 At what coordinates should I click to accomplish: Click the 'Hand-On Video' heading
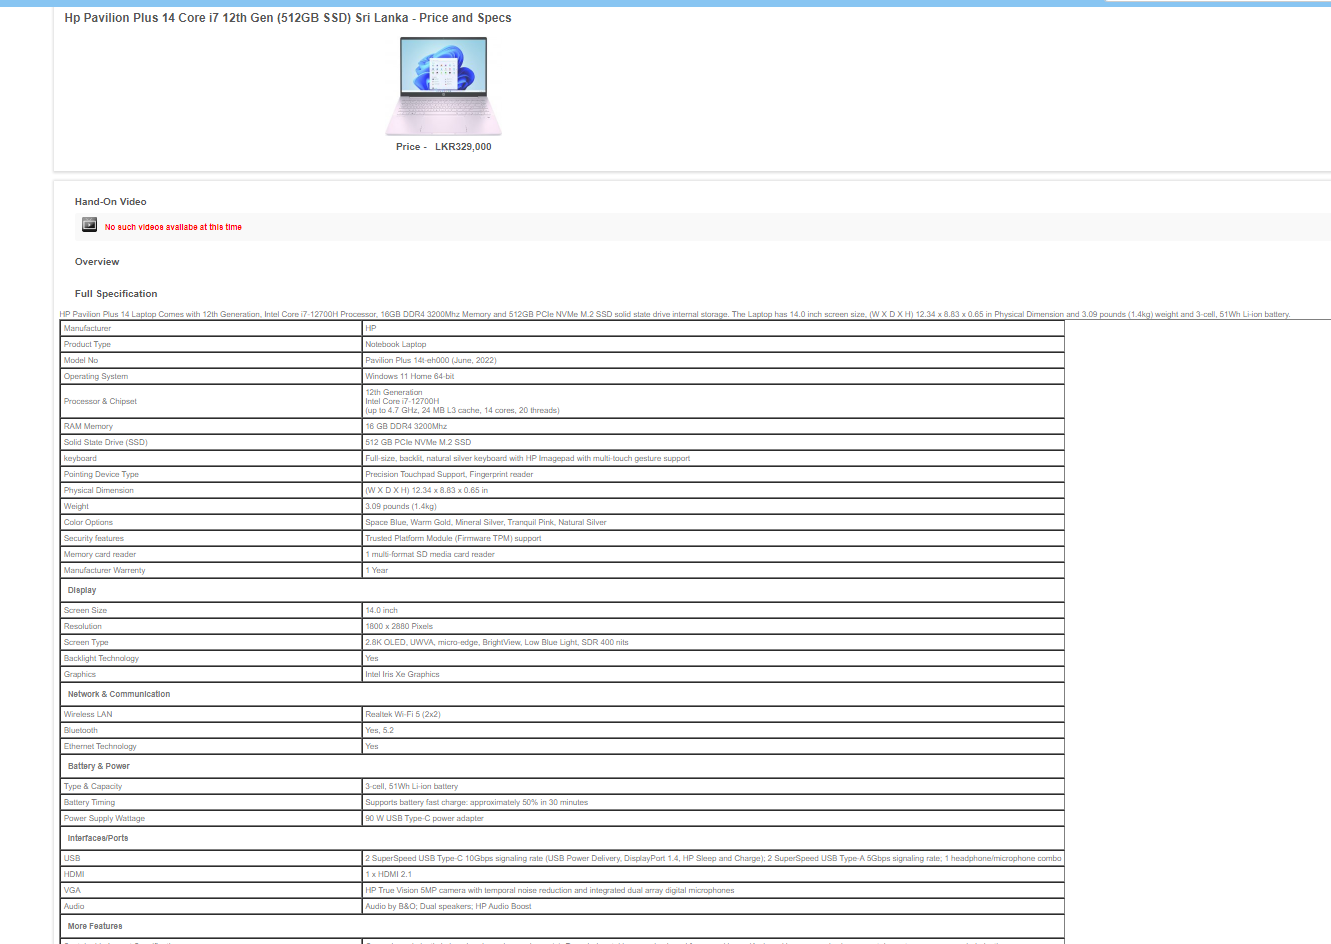[110, 202]
